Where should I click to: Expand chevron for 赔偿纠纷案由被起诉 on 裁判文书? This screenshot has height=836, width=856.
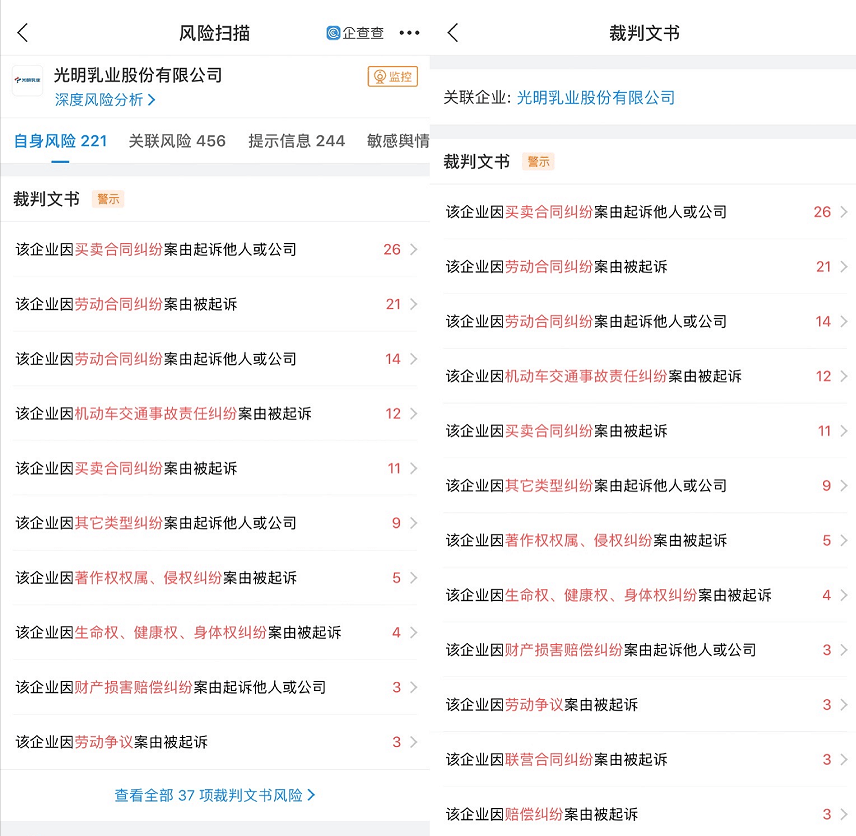point(844,814)
